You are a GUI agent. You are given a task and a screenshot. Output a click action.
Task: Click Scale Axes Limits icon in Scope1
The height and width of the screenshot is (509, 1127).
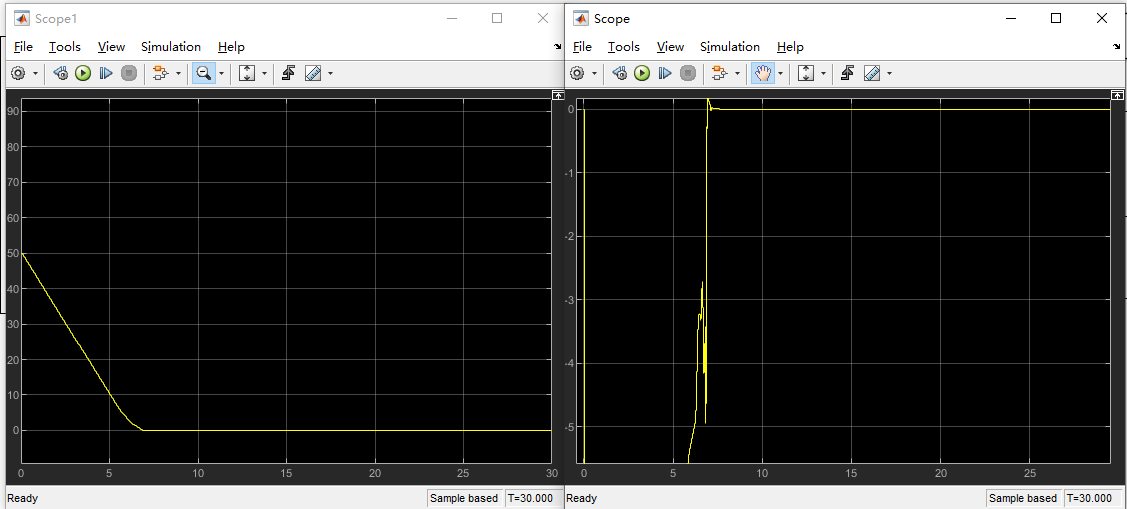point(247,73)
